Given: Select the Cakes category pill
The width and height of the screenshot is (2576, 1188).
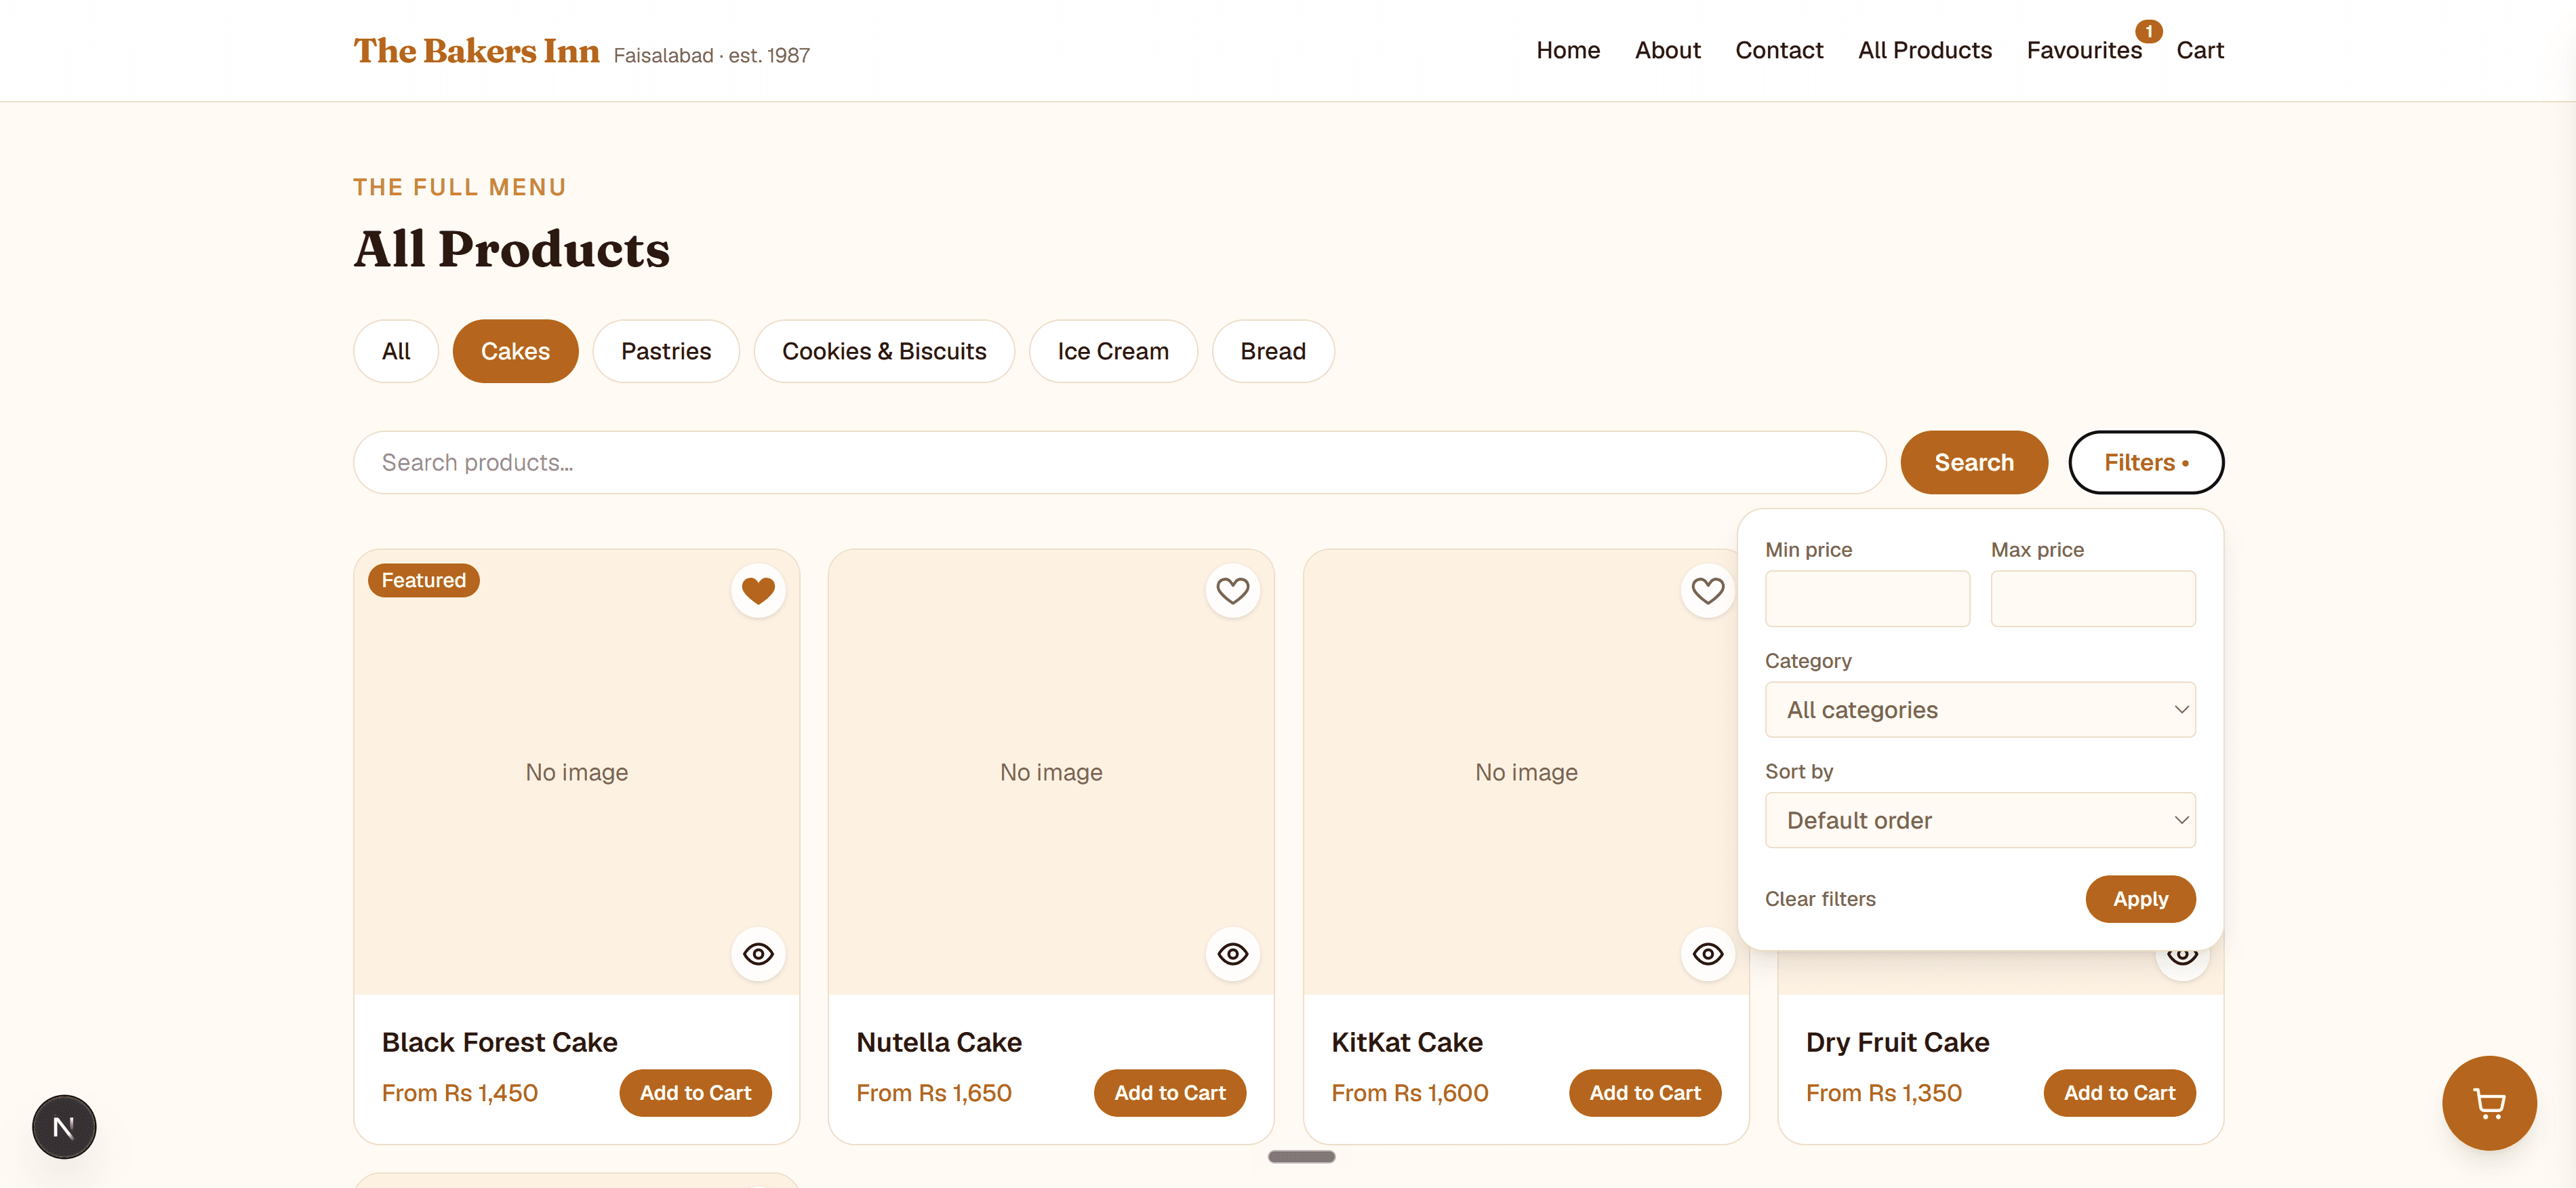Looking at the screenshot, I should 515,351.
